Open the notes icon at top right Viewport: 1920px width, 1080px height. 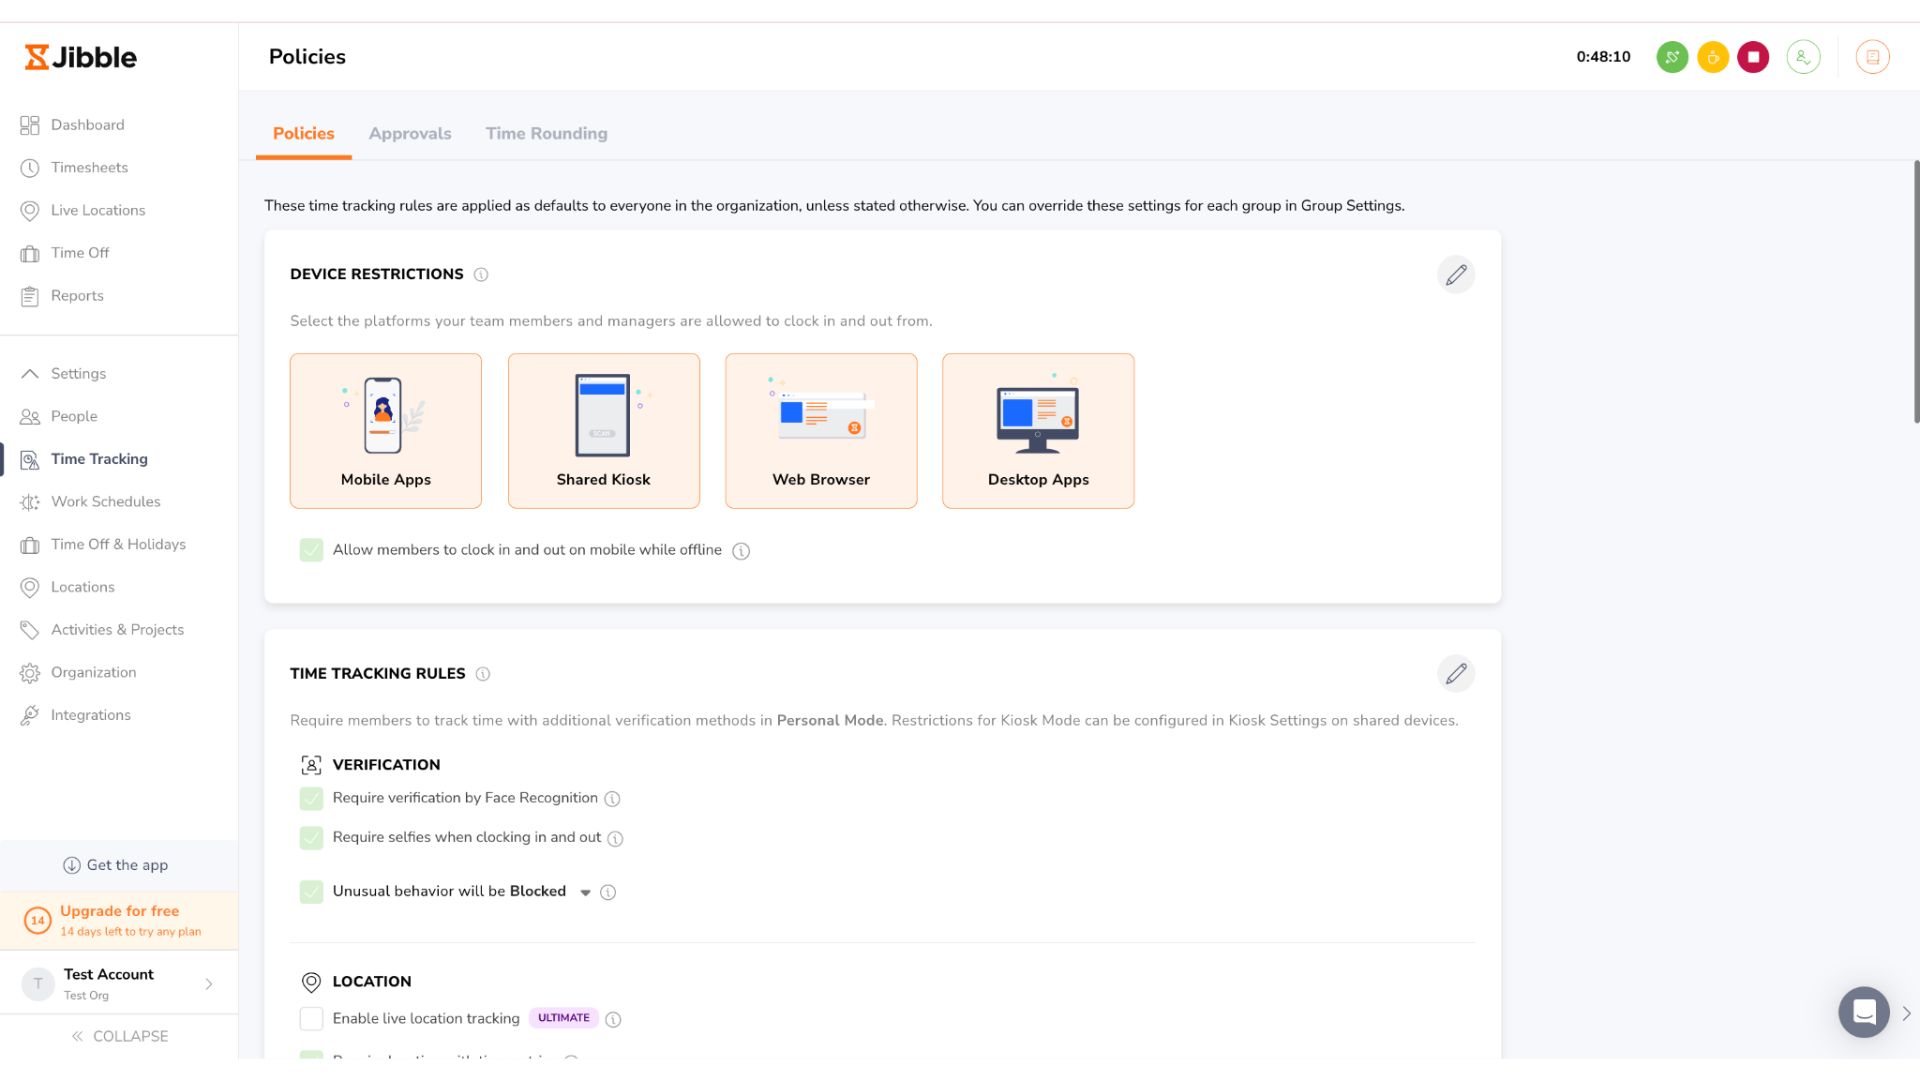pyautogui.click(x=1873, y=57)
